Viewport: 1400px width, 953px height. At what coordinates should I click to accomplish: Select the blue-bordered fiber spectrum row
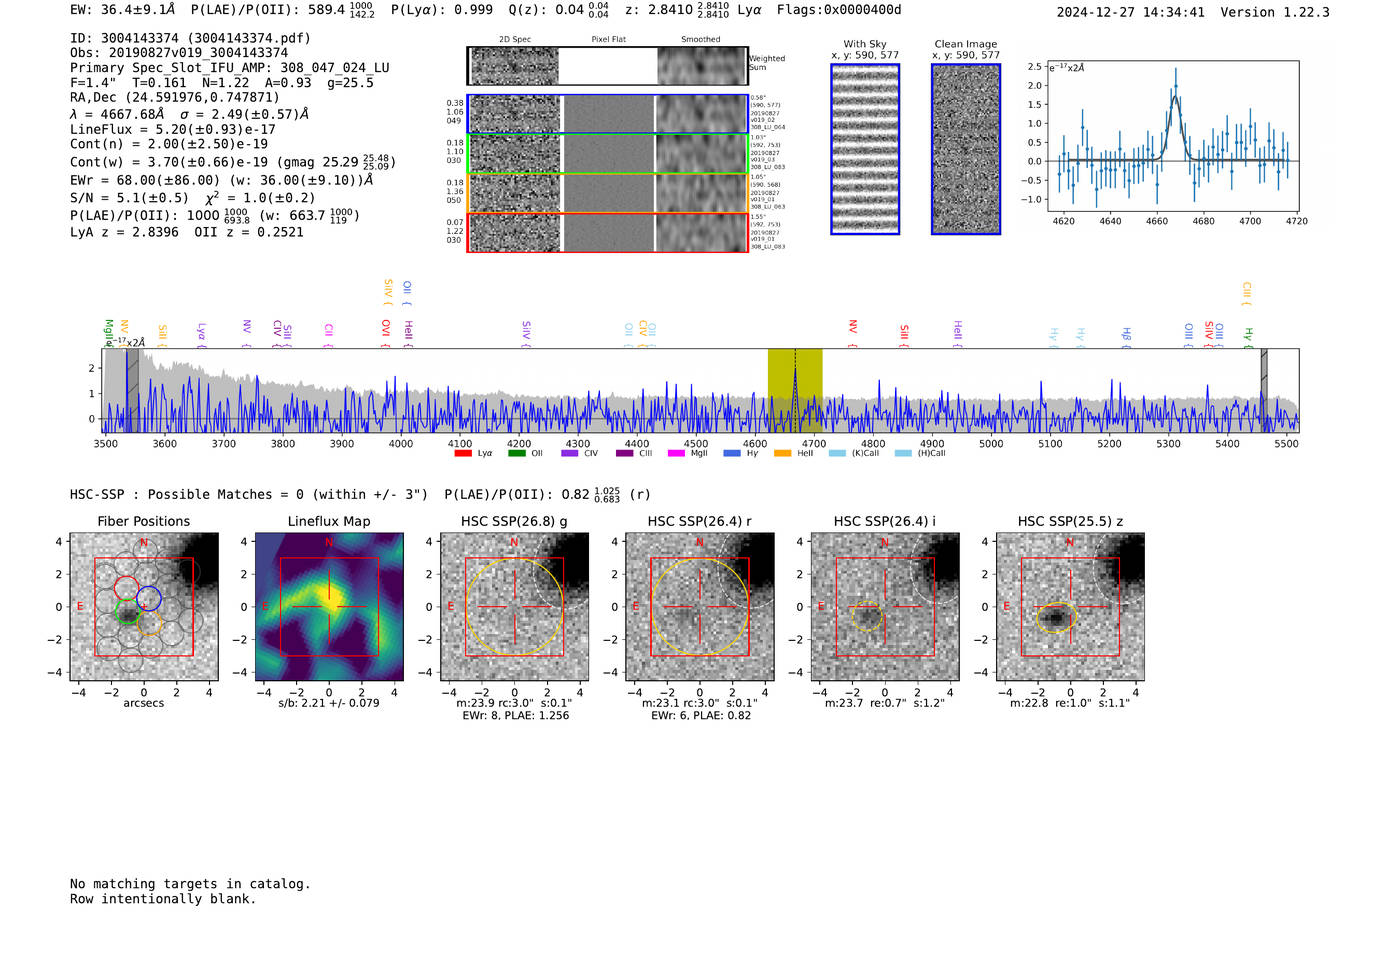(x=607, y=114)
